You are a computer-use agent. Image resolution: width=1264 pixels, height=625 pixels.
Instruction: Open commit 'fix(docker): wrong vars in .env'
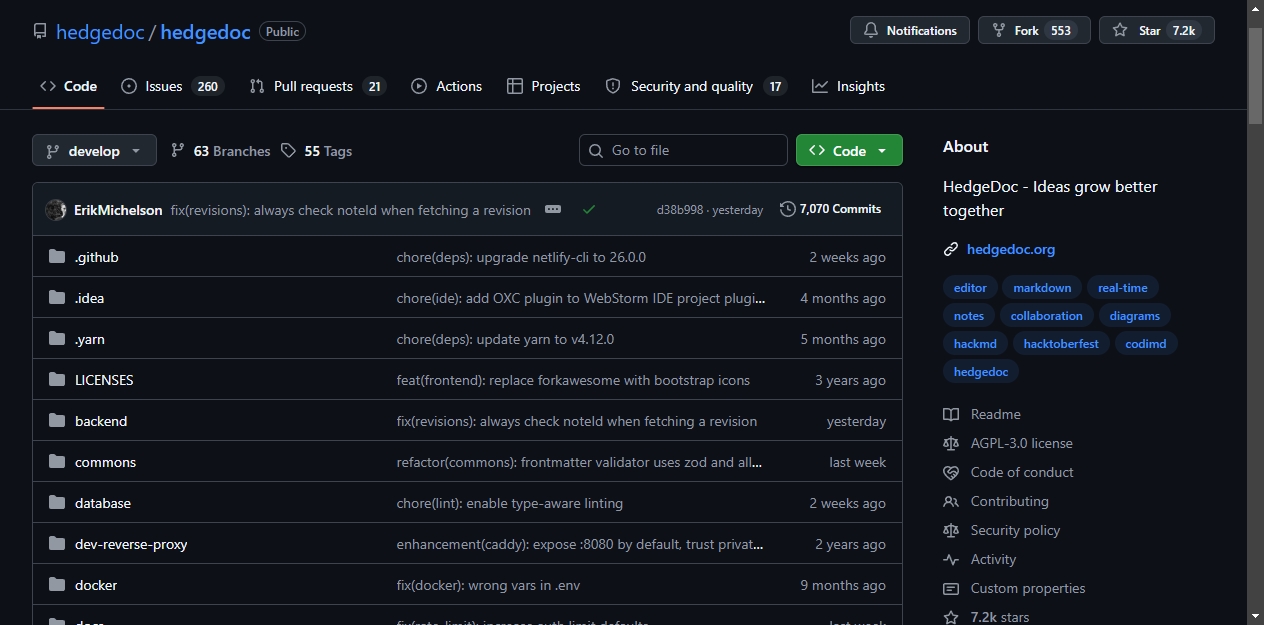click(x=488, y=585)
